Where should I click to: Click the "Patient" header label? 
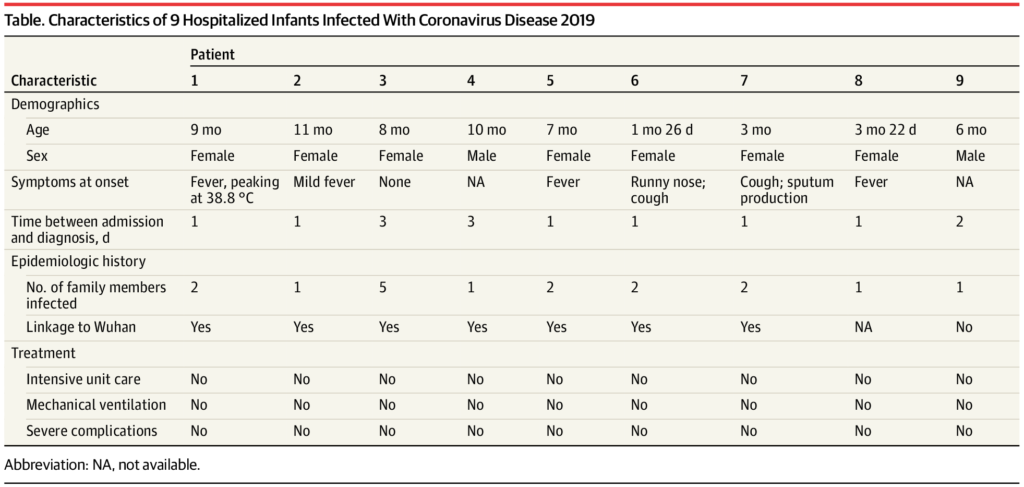tap(211, 55)
